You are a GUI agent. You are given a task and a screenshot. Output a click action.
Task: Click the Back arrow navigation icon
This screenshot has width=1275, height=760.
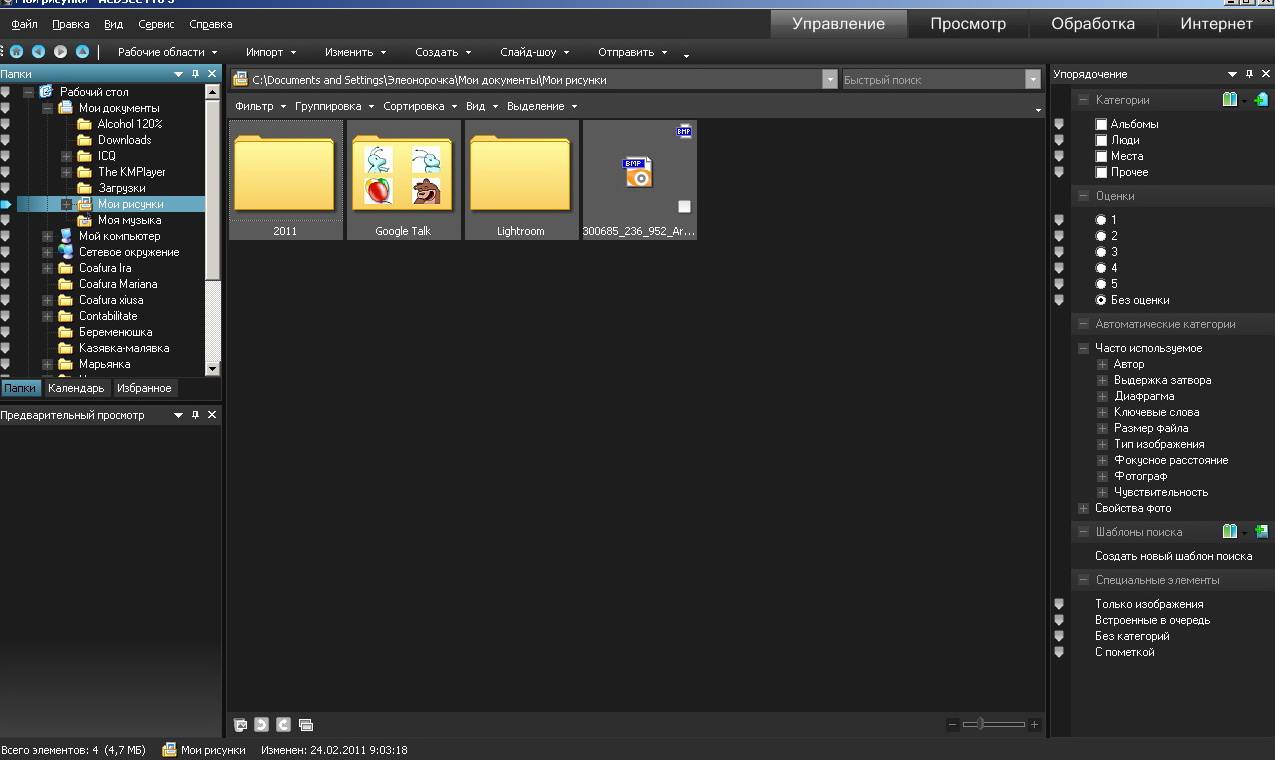38,52
